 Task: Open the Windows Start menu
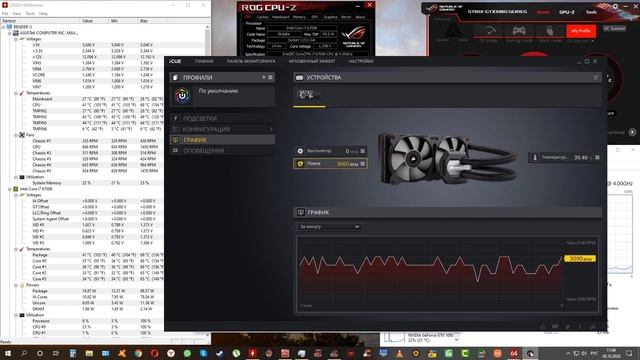point(7,353)
